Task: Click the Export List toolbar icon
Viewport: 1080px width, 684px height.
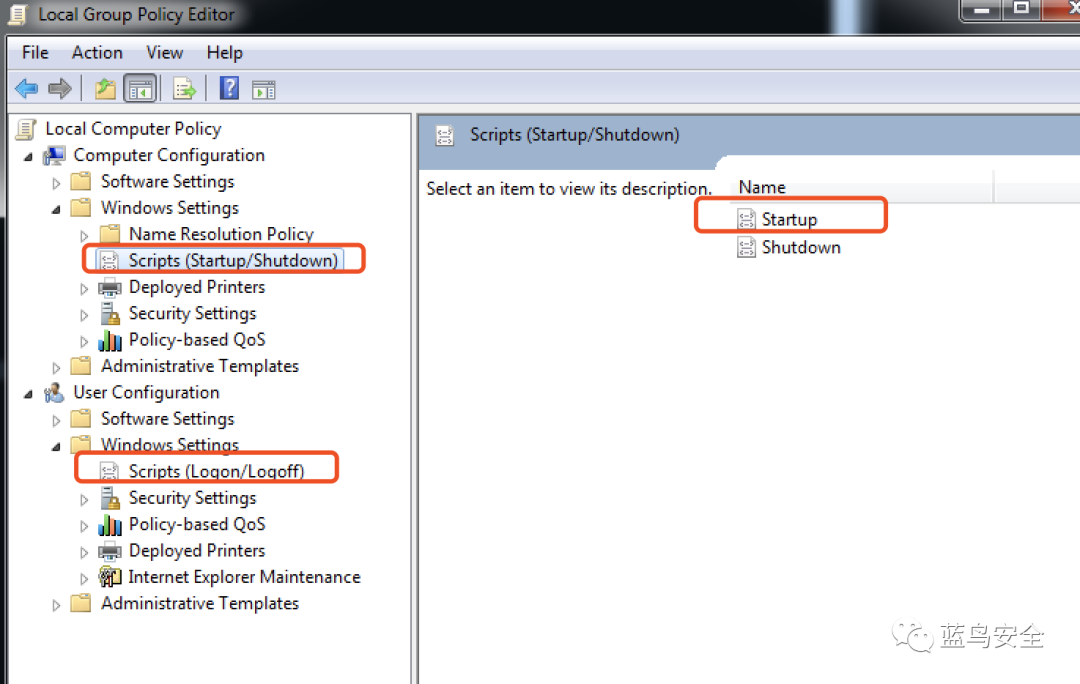Action: [184, 89]
